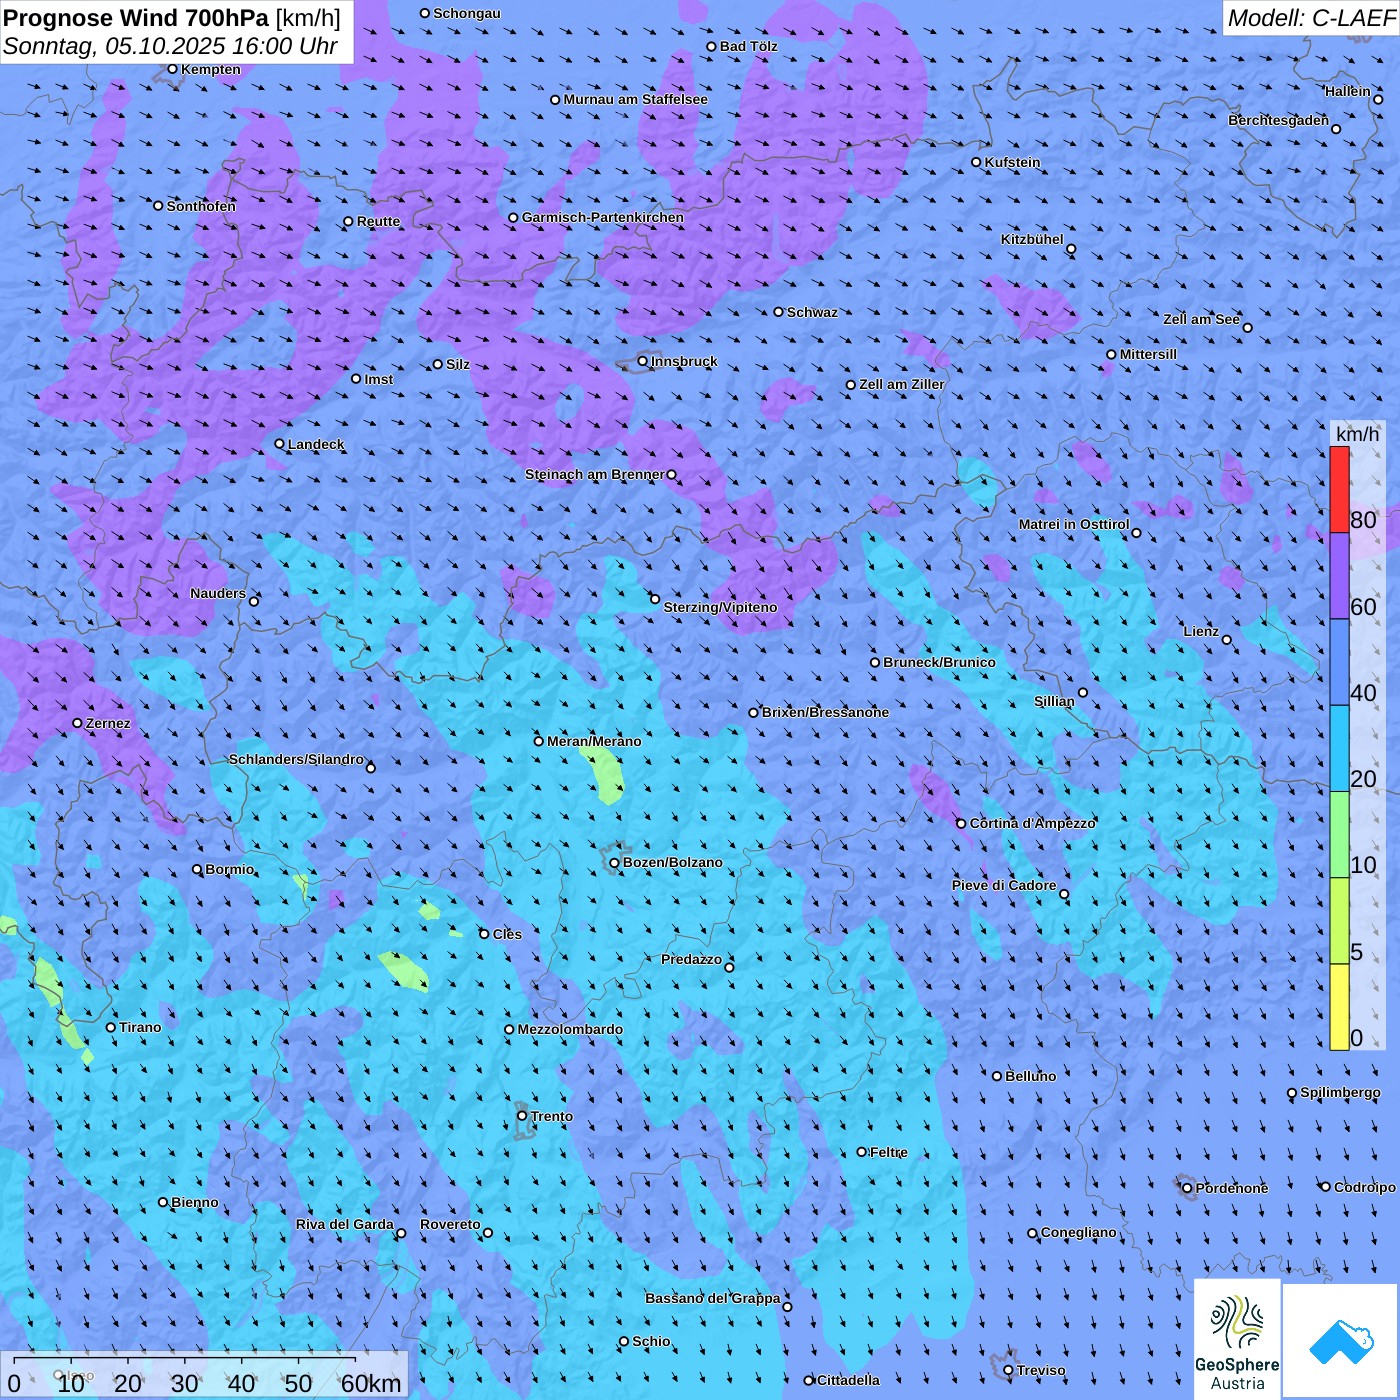Viewport: 1400px width, 1400px height.
Task: Click the 'Modell: C-LAEF' label
Action: click(1311, 17)
